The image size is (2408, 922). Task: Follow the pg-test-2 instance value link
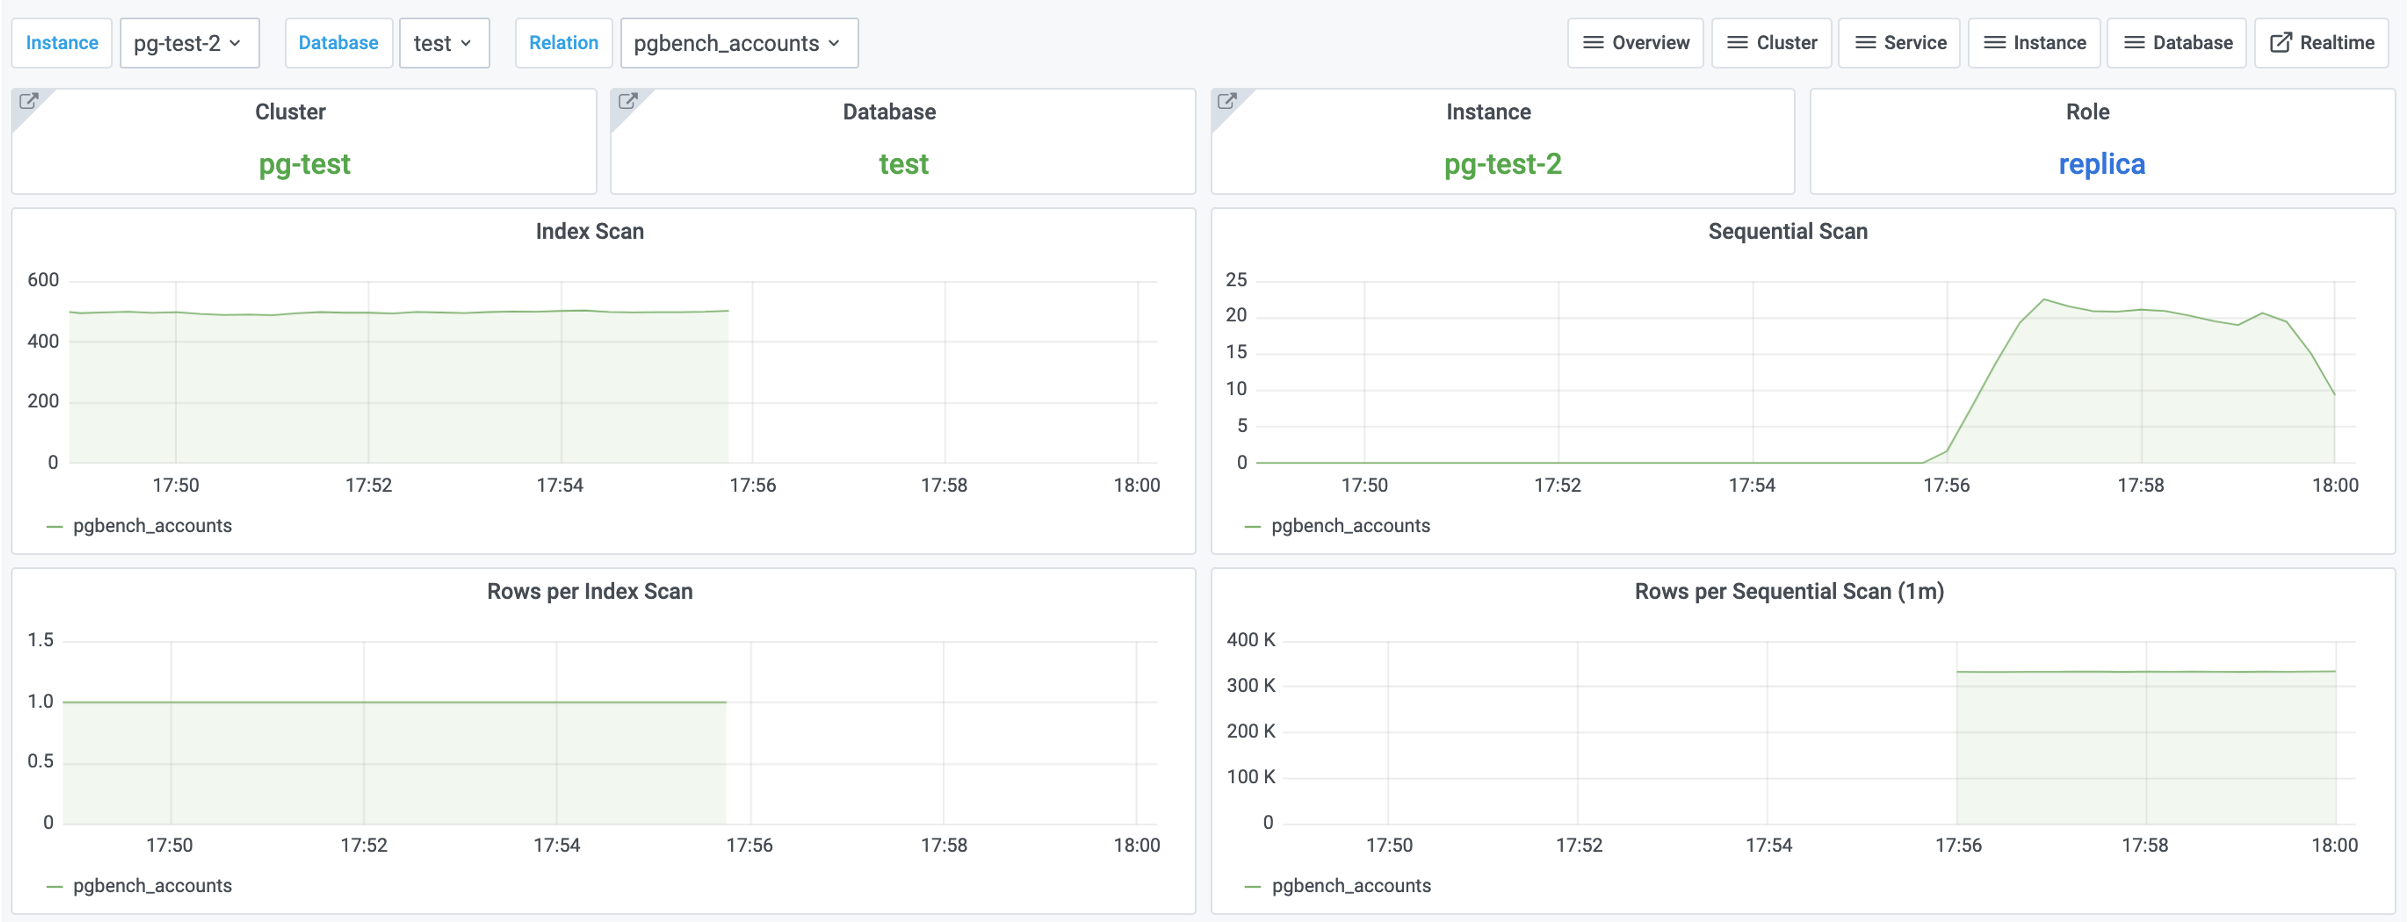(x=1502, y=164)
